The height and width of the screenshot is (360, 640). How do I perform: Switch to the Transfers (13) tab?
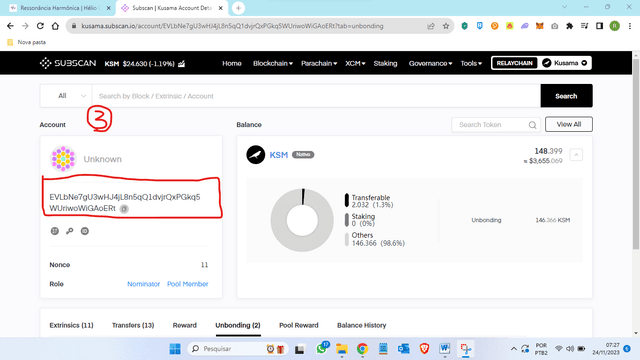tap(133, 325)
